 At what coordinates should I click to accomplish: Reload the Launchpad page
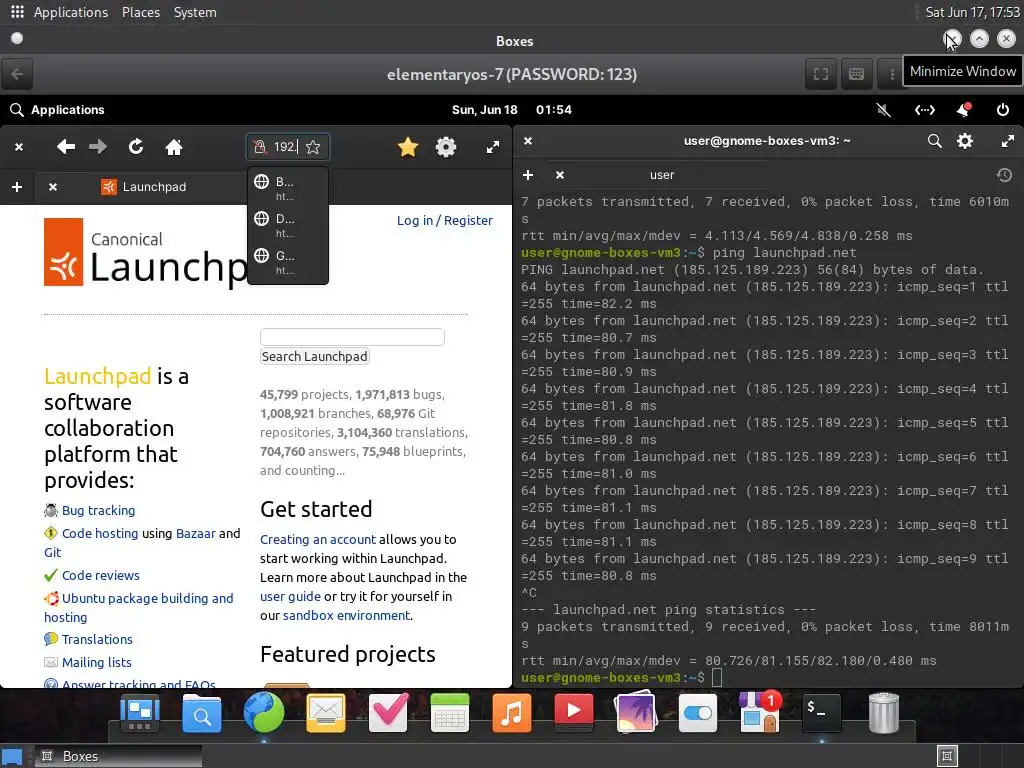(x=136, y=147)
